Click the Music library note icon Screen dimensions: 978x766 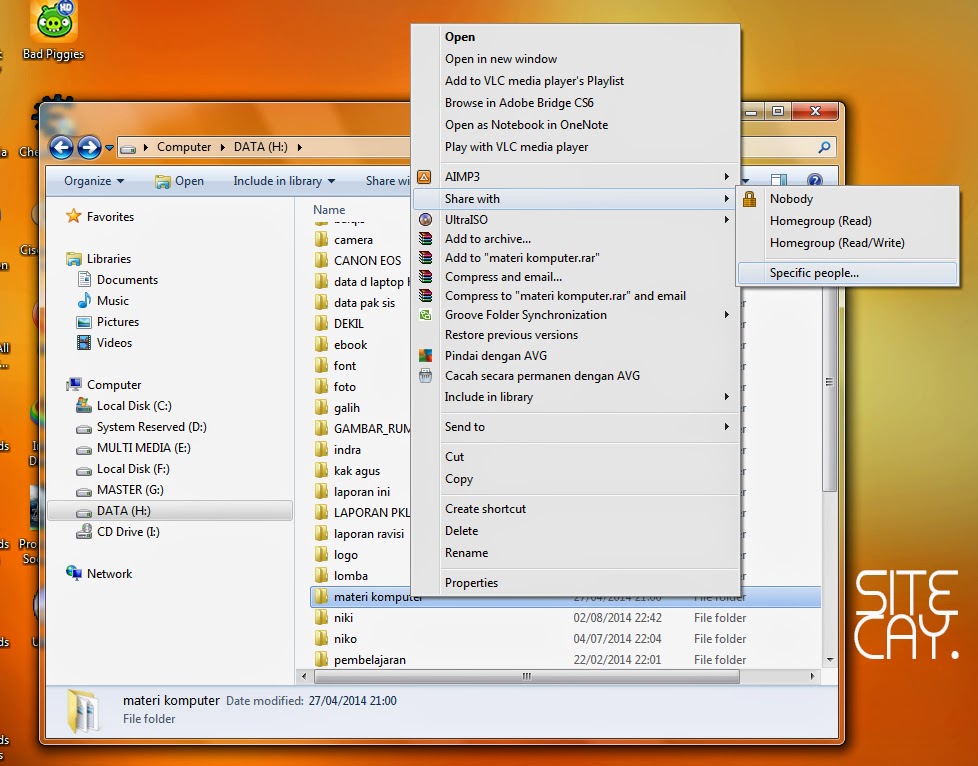tap(84, 301)
